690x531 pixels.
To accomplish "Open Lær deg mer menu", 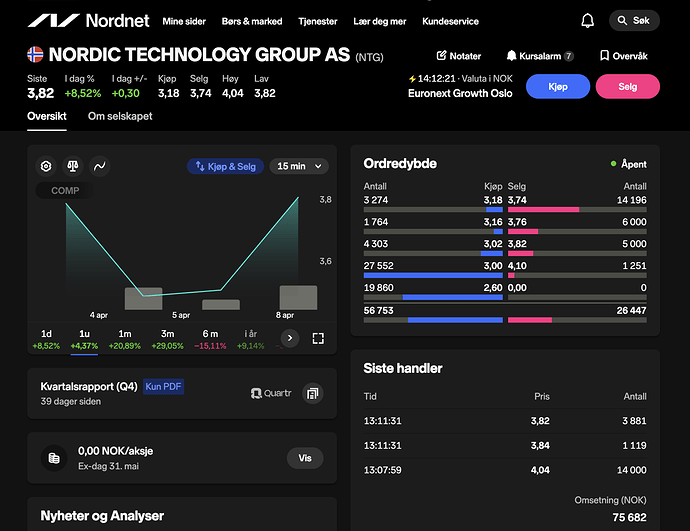I will [380, 21].
